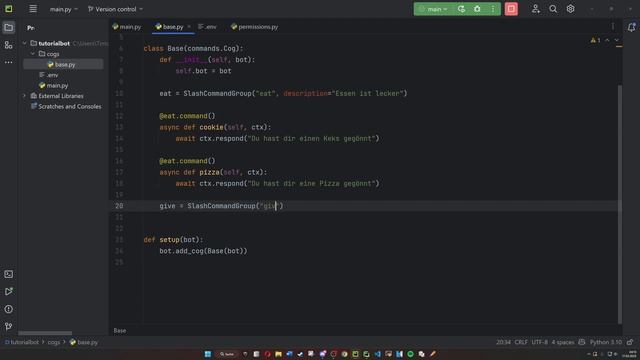
Task: Open the main.py project dropdown
Action: 64,9
